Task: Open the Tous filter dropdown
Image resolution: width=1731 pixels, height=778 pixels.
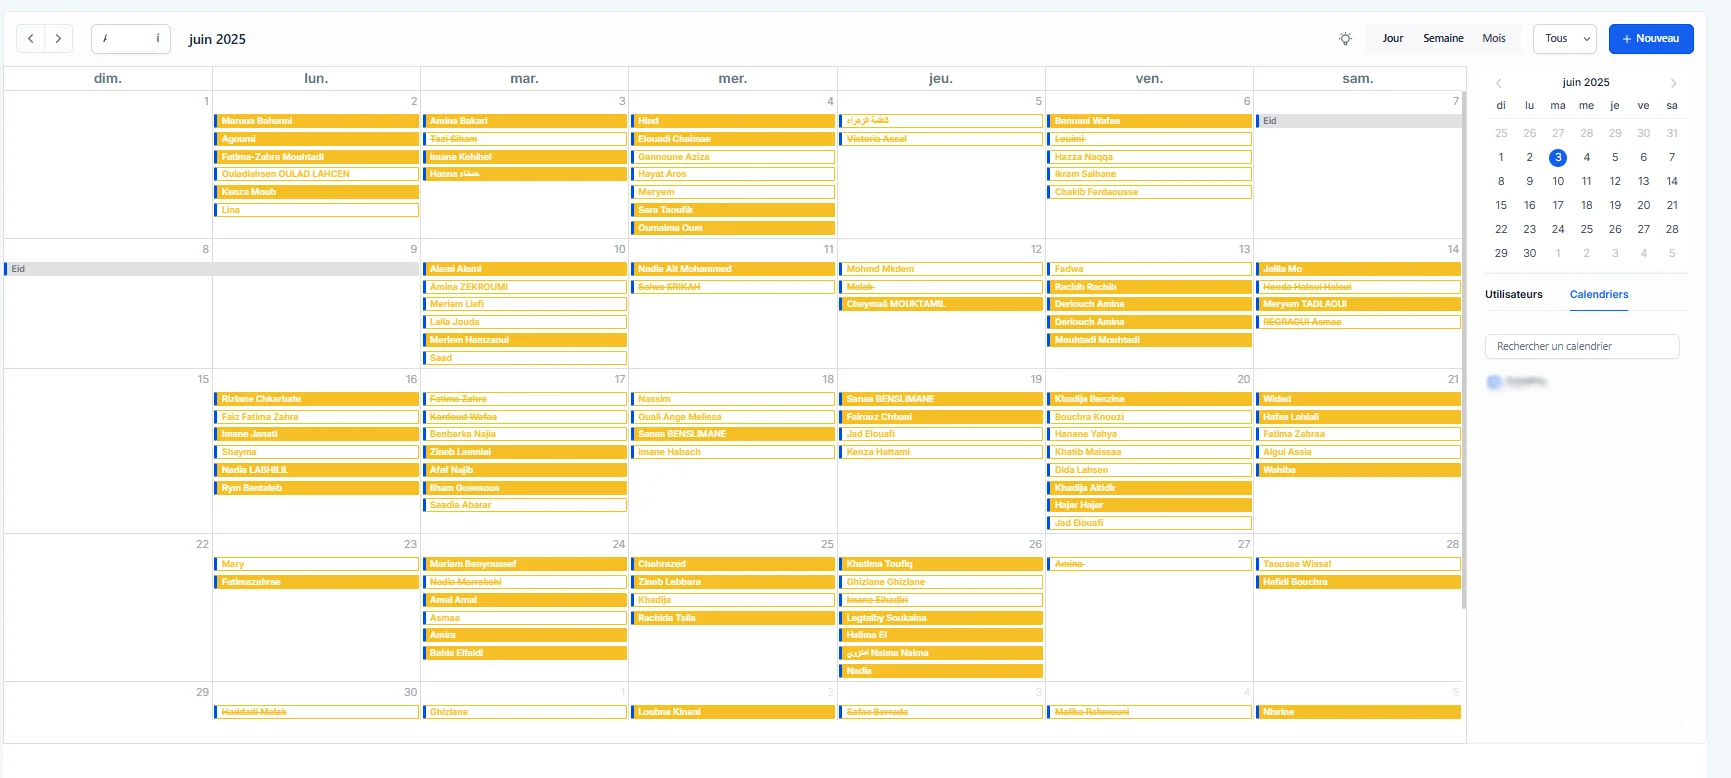Action: 1565,39
